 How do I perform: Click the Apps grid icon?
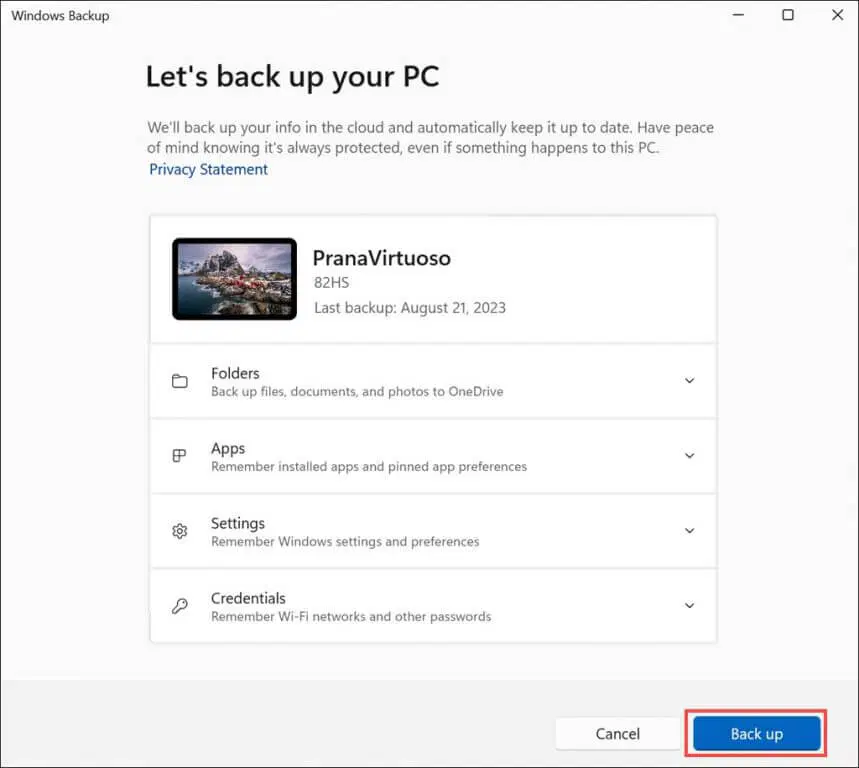[x=180, y=456]
